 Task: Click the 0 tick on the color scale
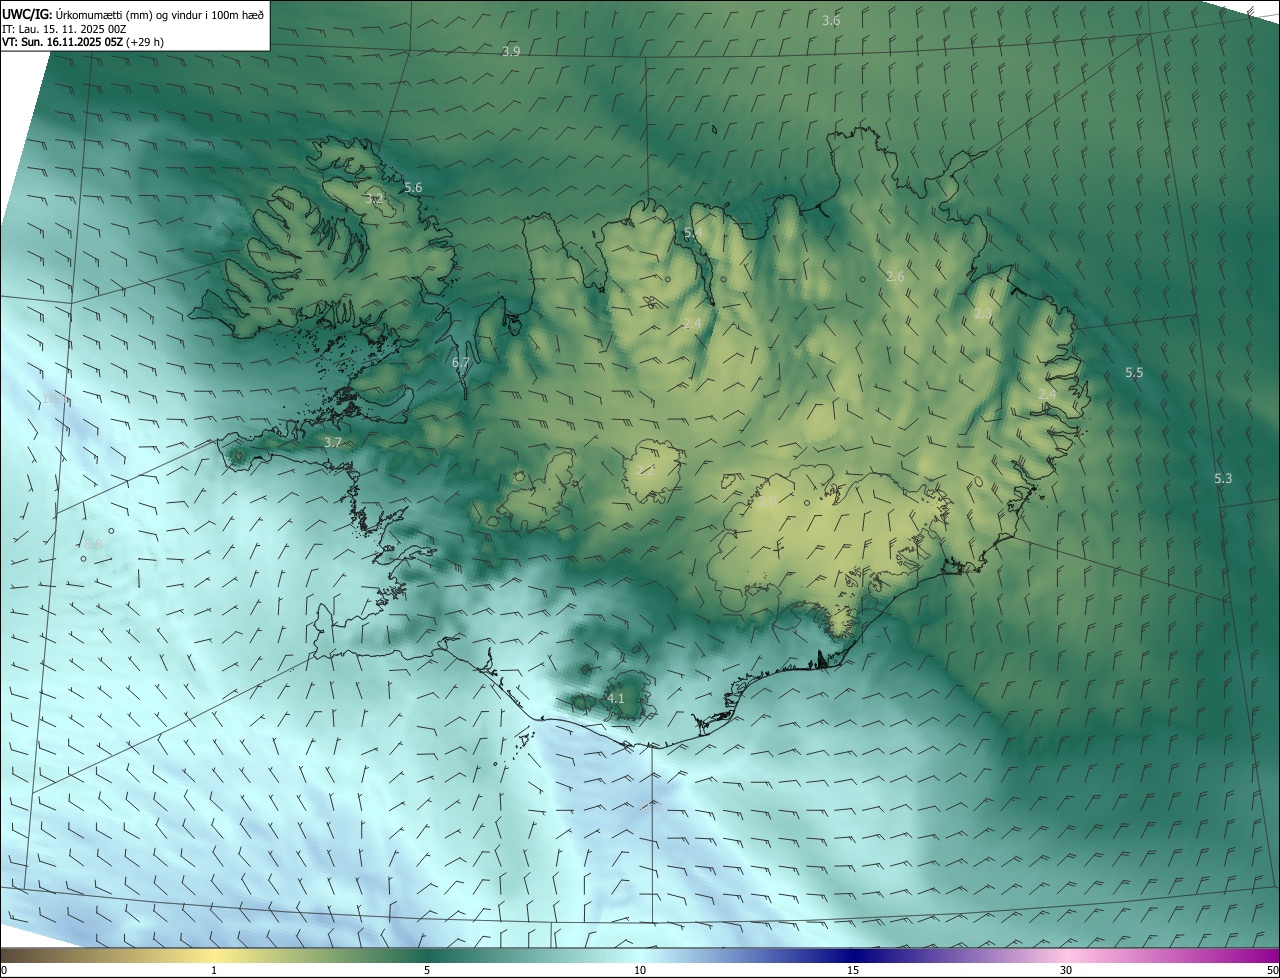[x=4, y=970]
